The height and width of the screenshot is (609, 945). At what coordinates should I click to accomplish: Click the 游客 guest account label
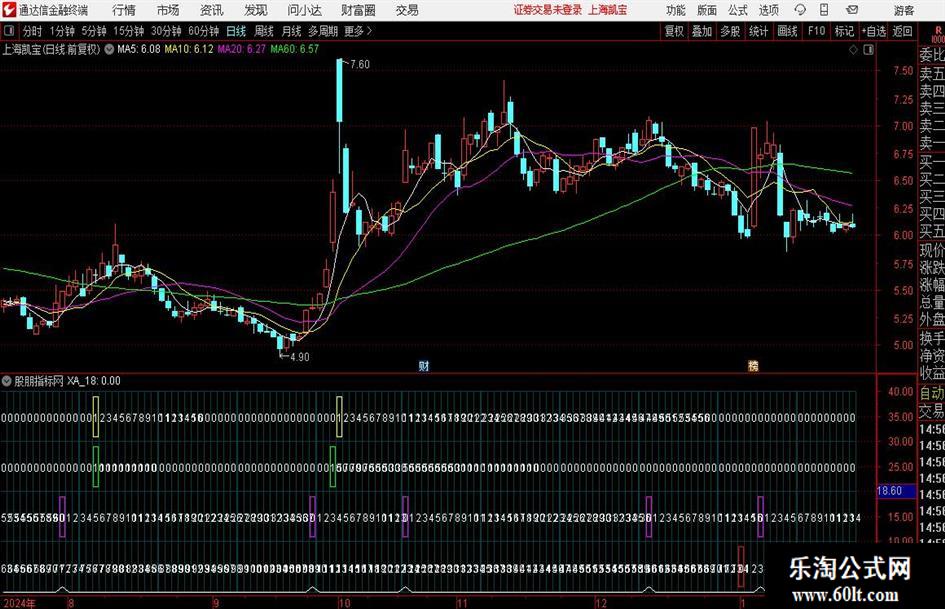click(903, 10)
